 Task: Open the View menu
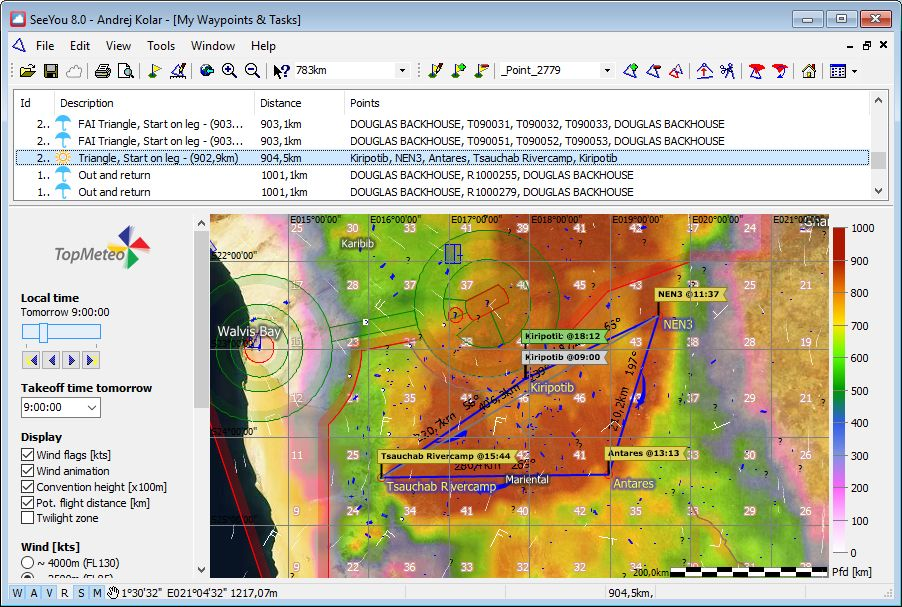(118, 45)
